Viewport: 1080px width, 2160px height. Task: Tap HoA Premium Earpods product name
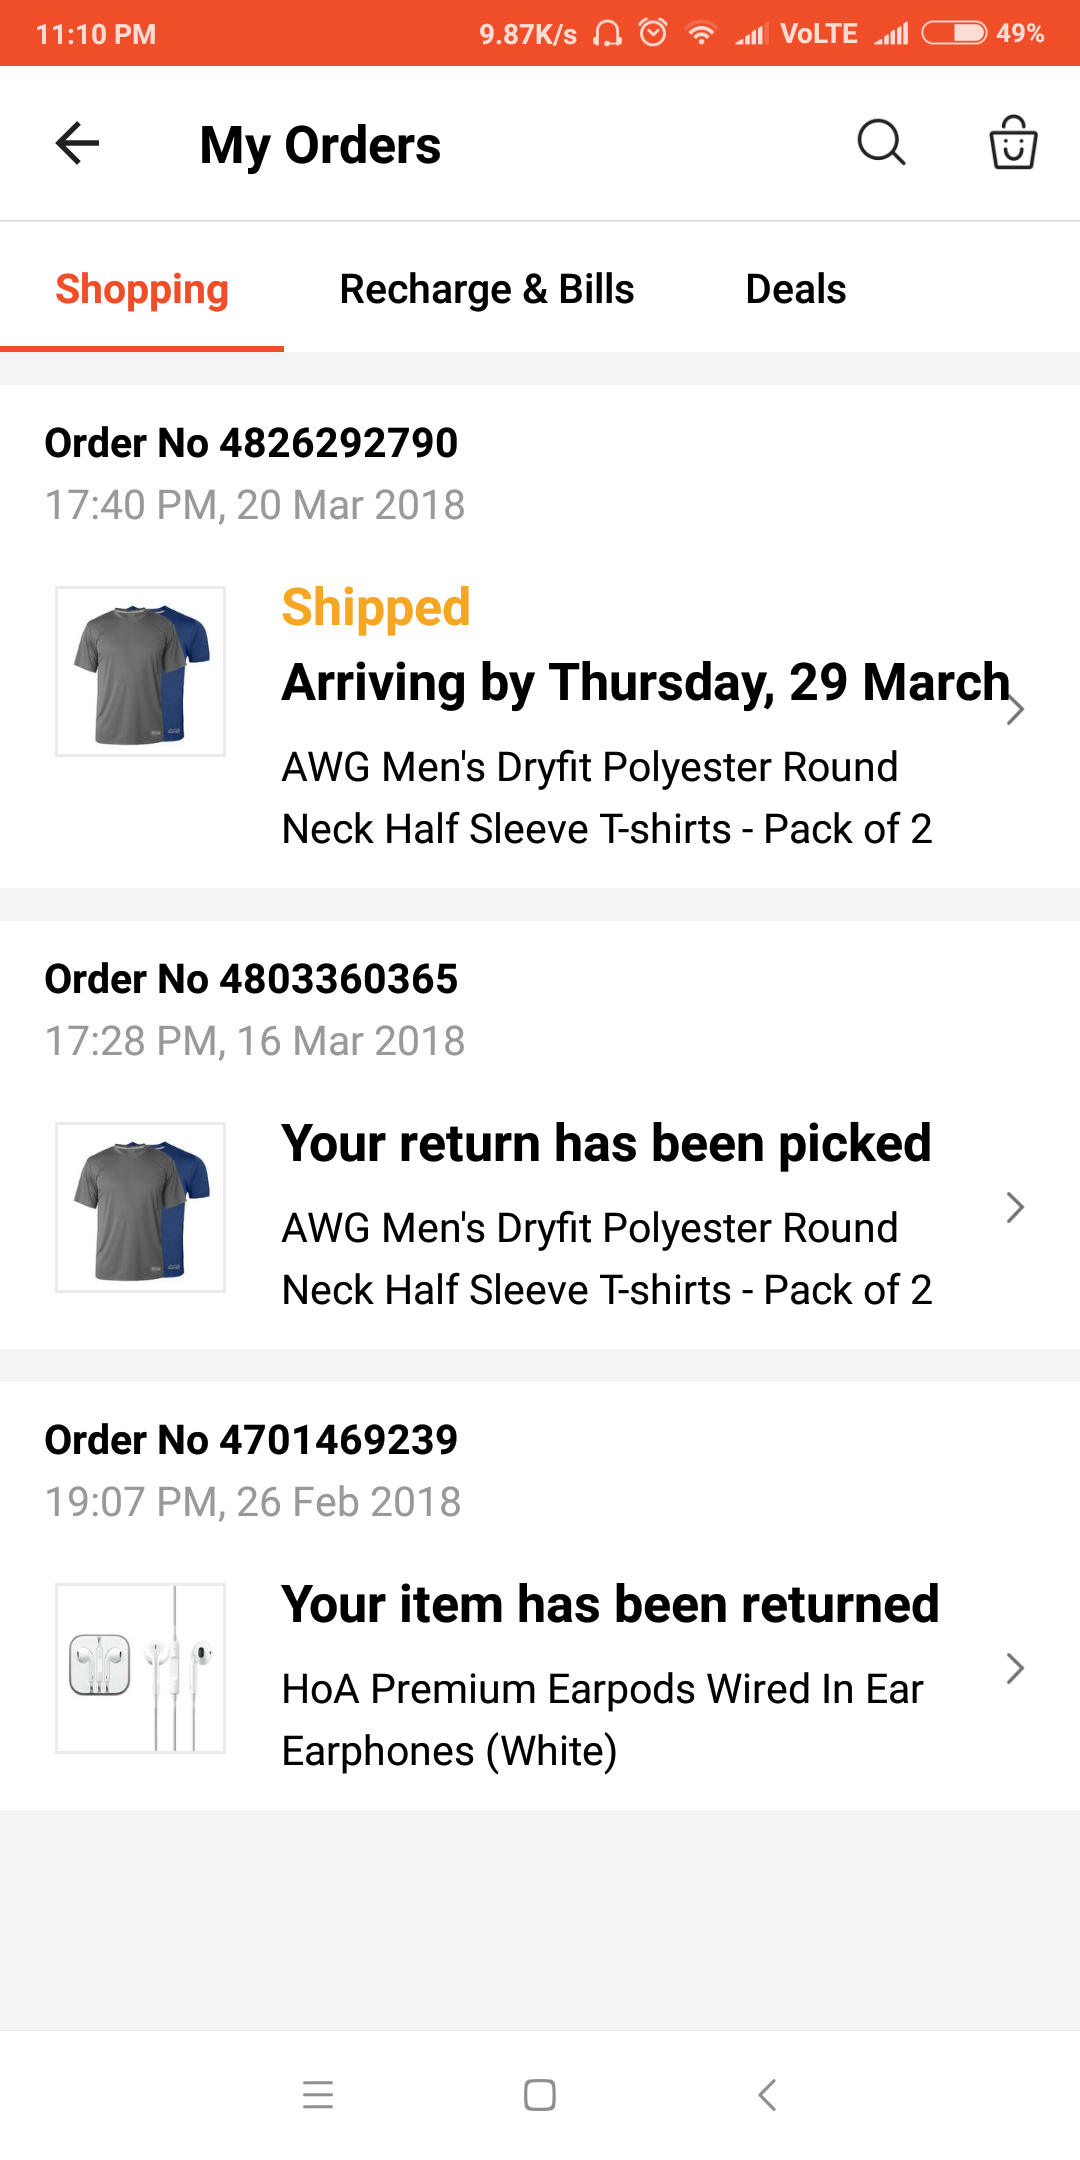pos(602,1720)
